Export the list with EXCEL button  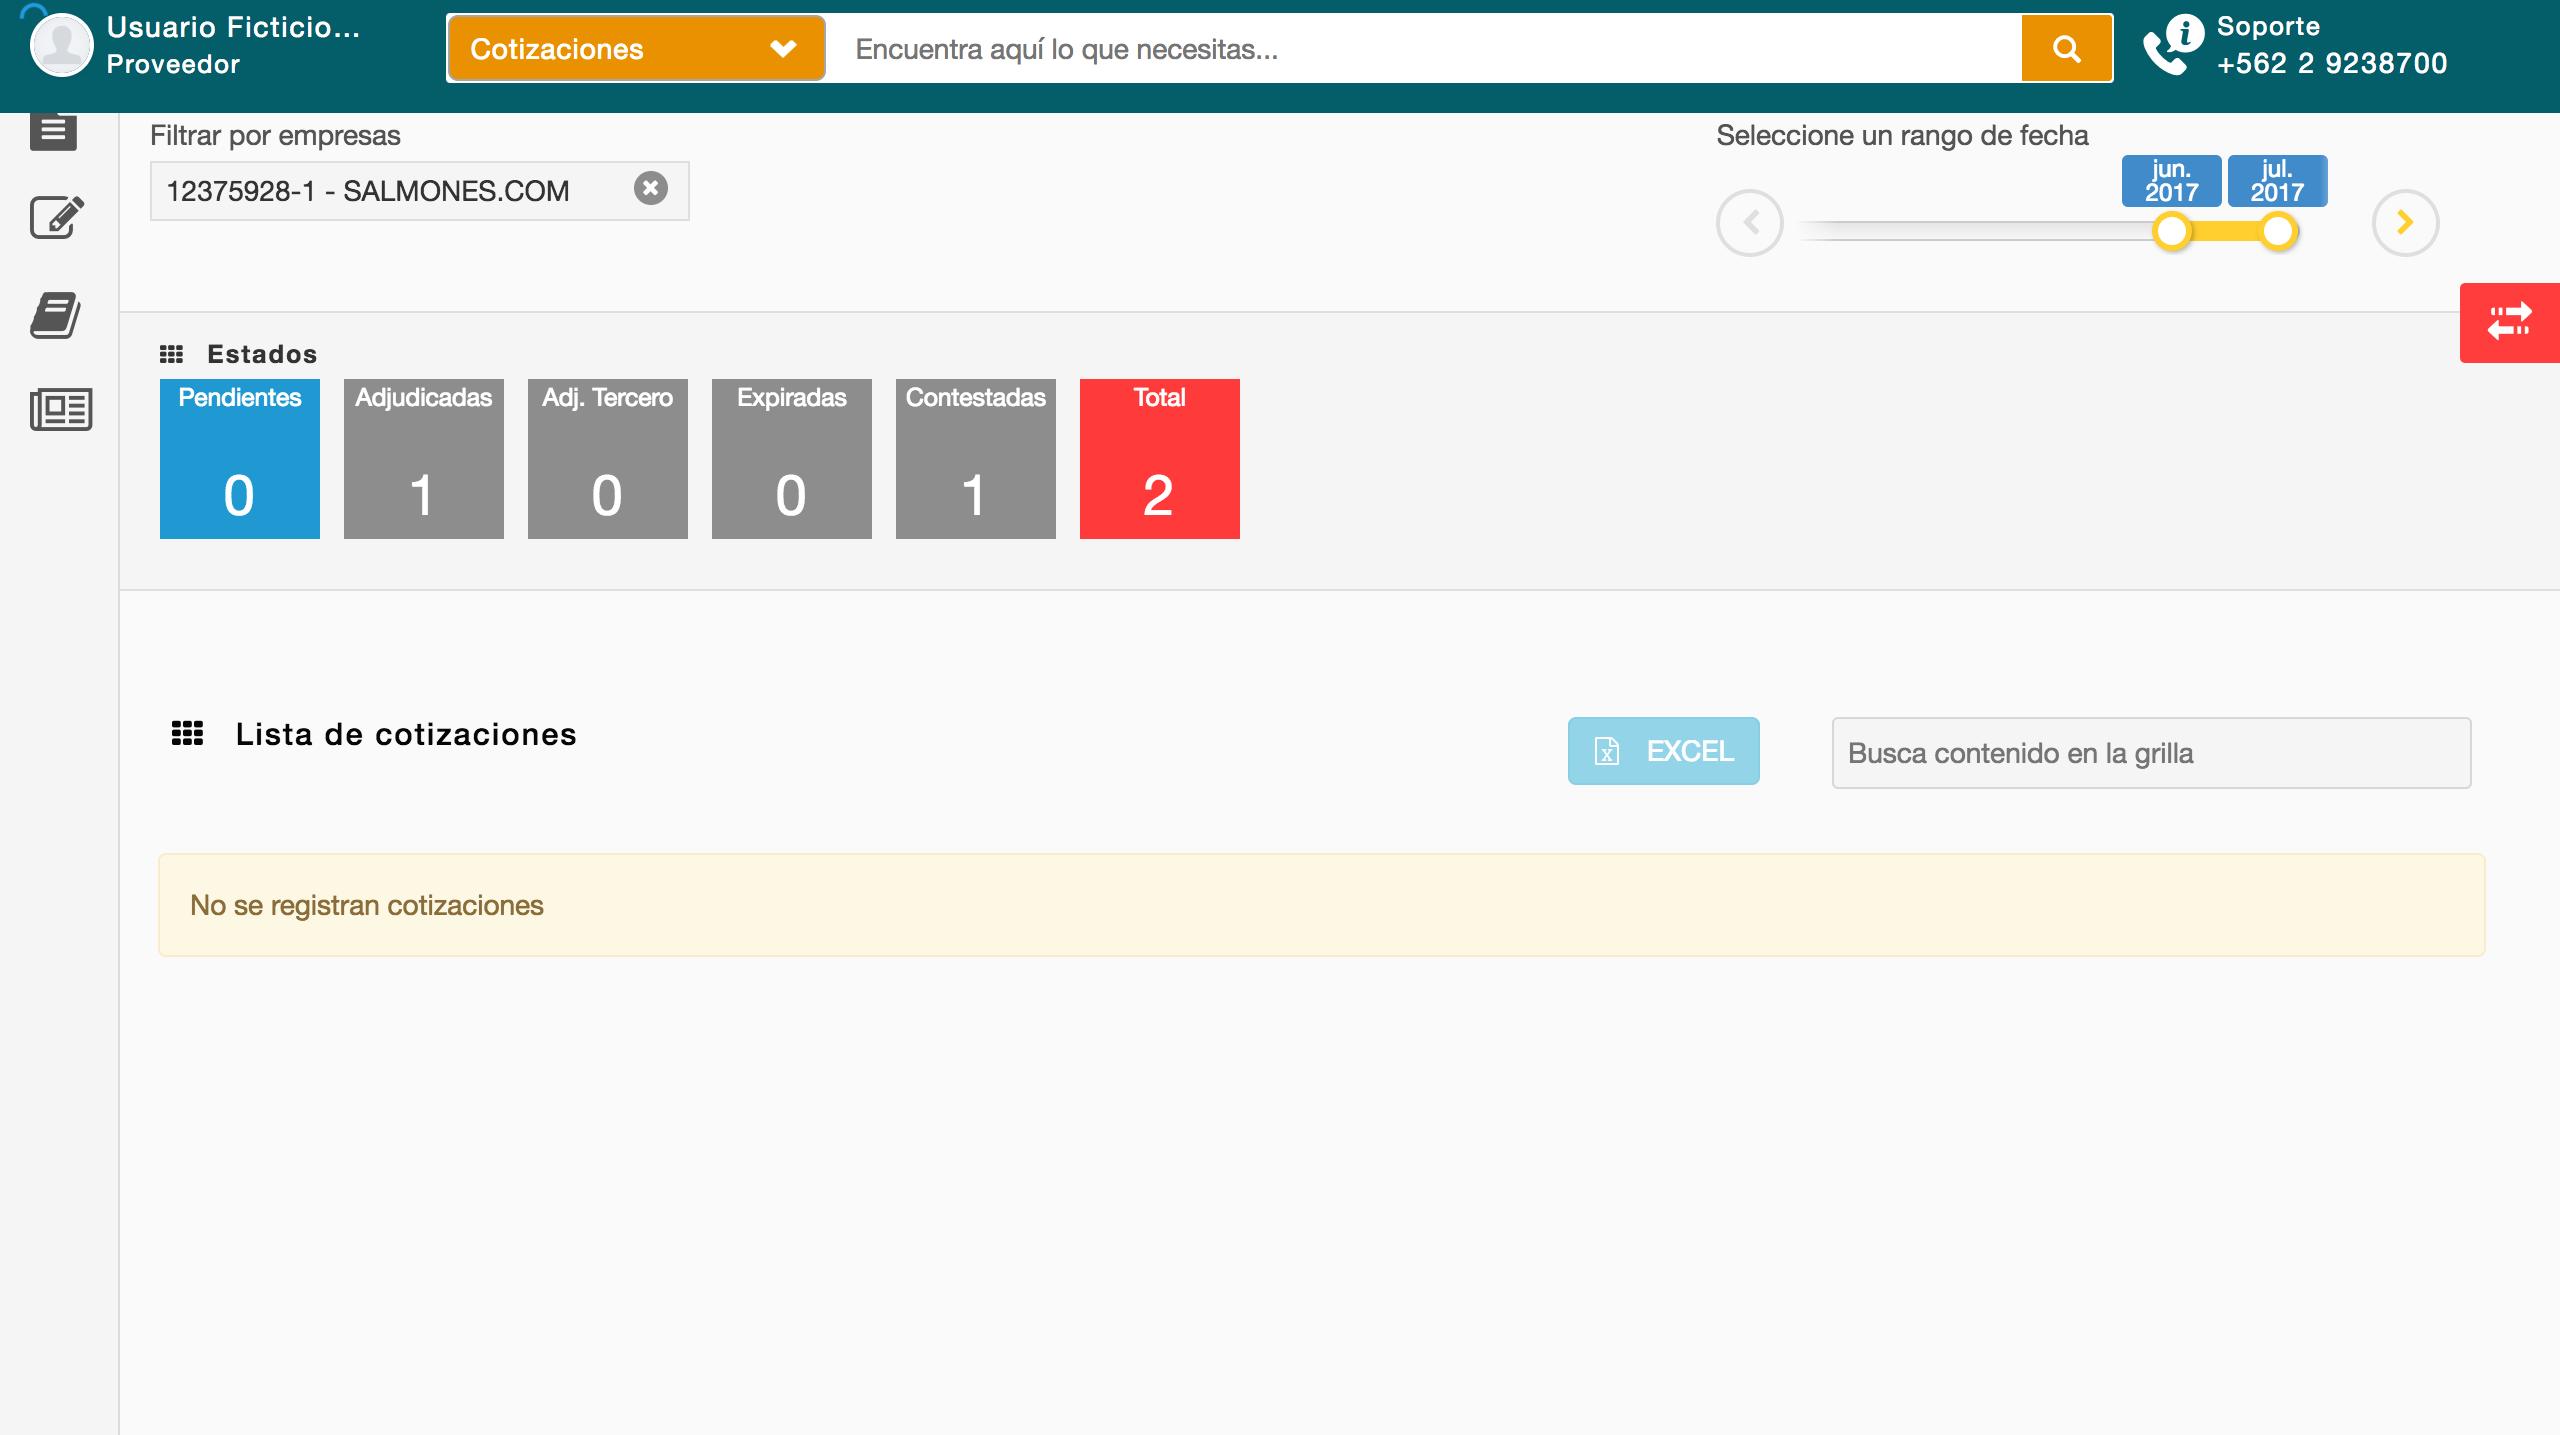coord(1663,751)
